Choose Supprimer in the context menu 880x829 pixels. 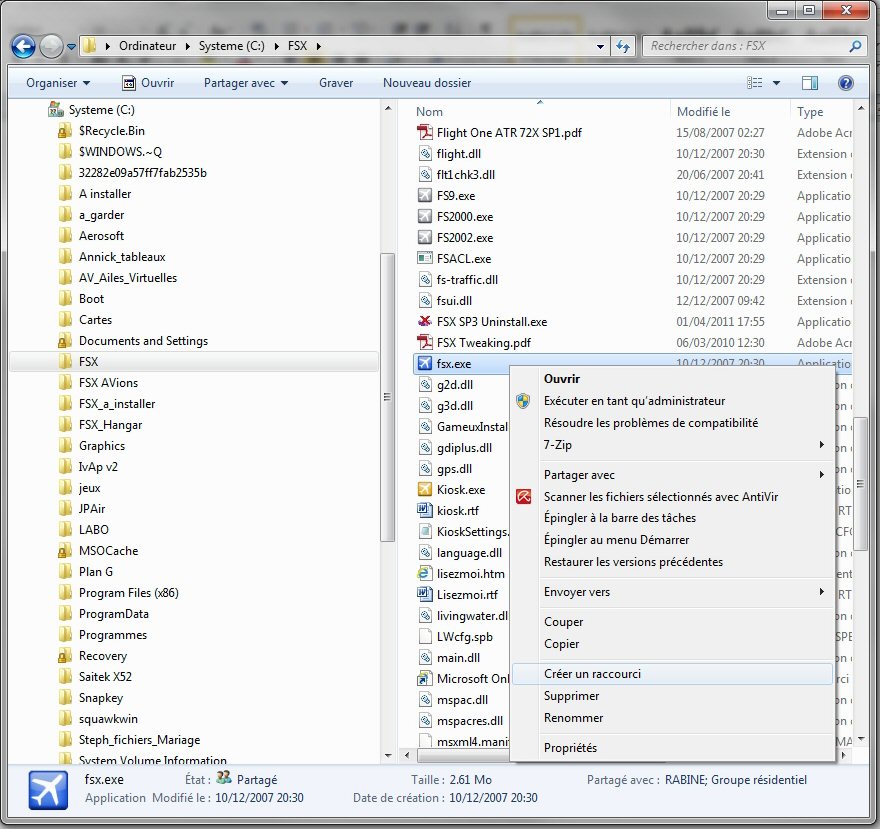673,696
